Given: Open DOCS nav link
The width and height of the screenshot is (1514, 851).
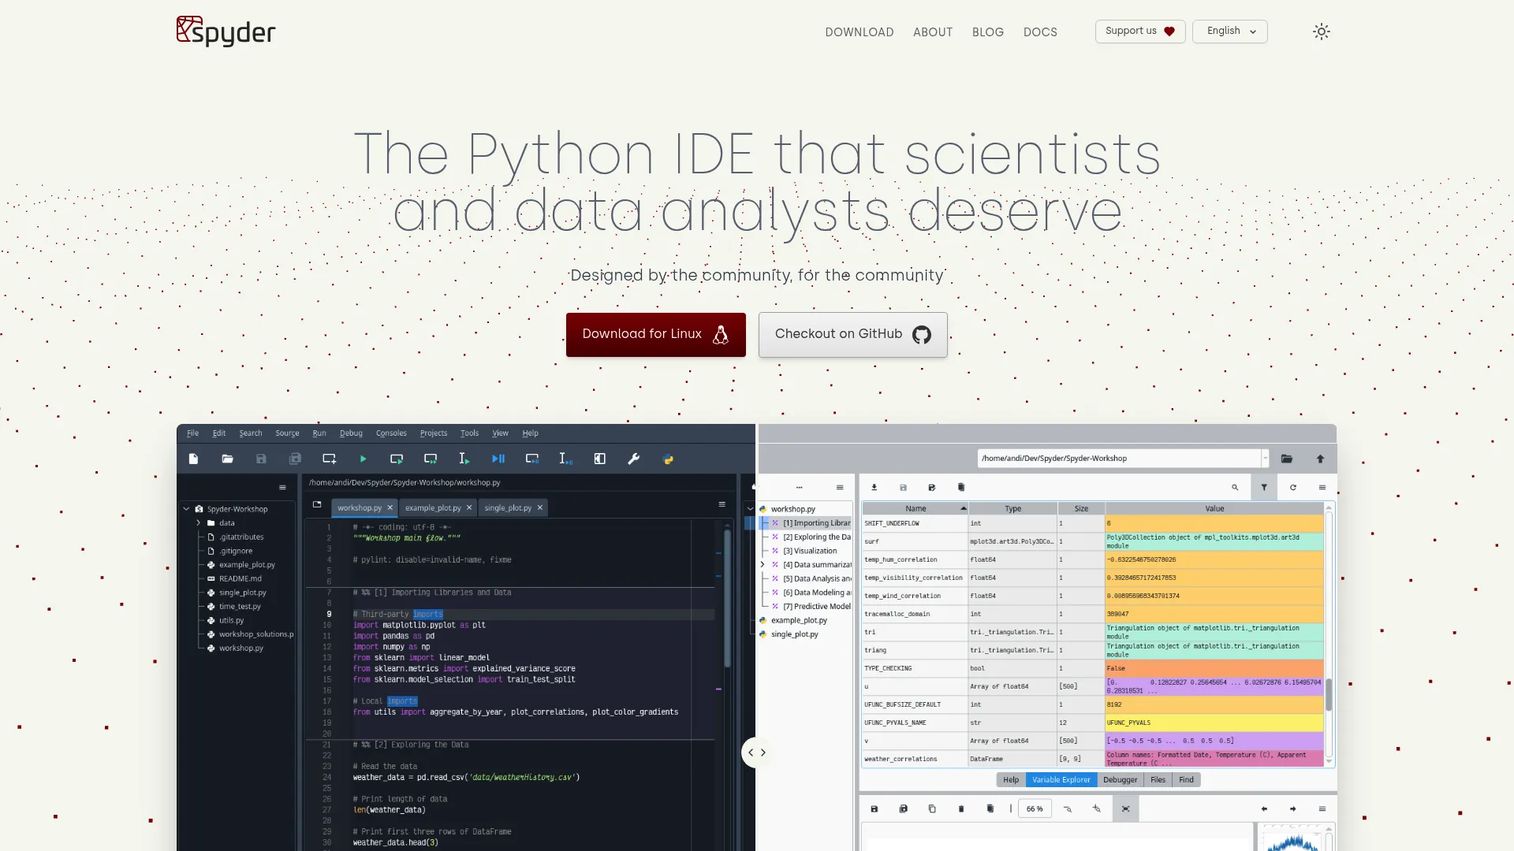Looking at the screenshot, I should [1040, 32].
